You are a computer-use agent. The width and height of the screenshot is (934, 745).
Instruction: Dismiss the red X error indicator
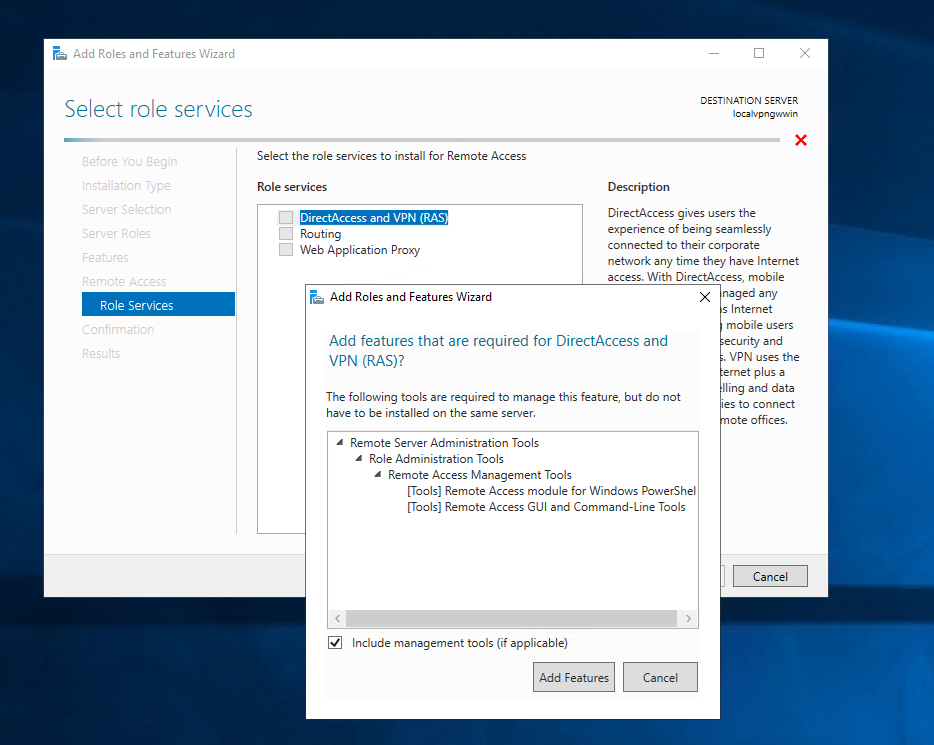(801, 140)
